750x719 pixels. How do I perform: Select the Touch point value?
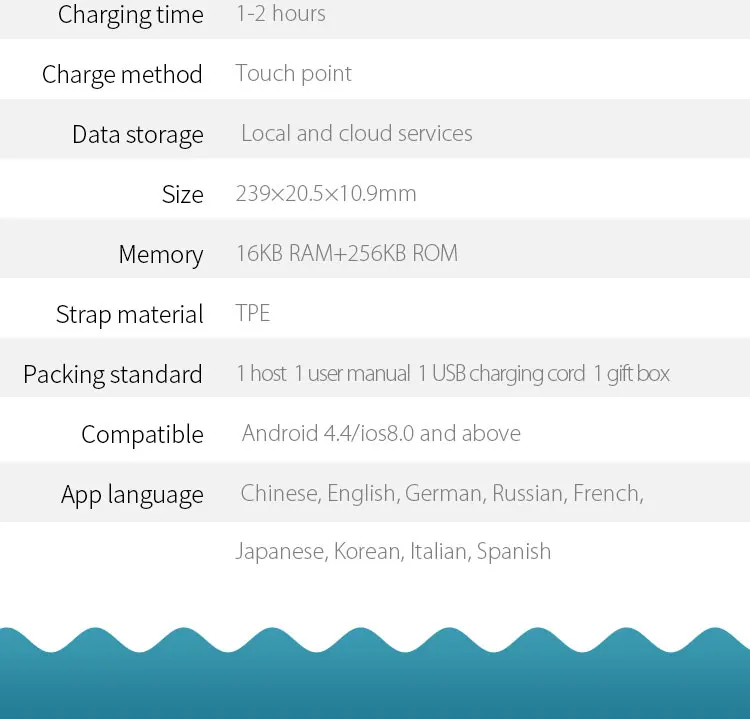(x=294, y=74)
